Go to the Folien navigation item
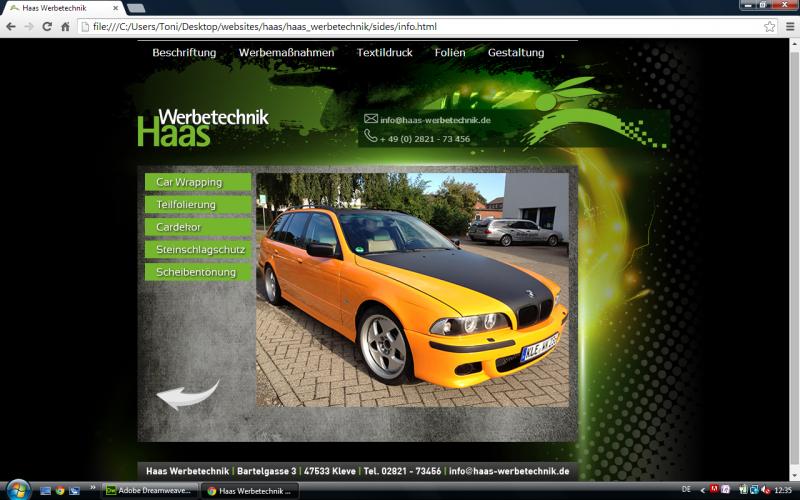The width and height of the screenshot is (800, 500). (x=450, y=53)
